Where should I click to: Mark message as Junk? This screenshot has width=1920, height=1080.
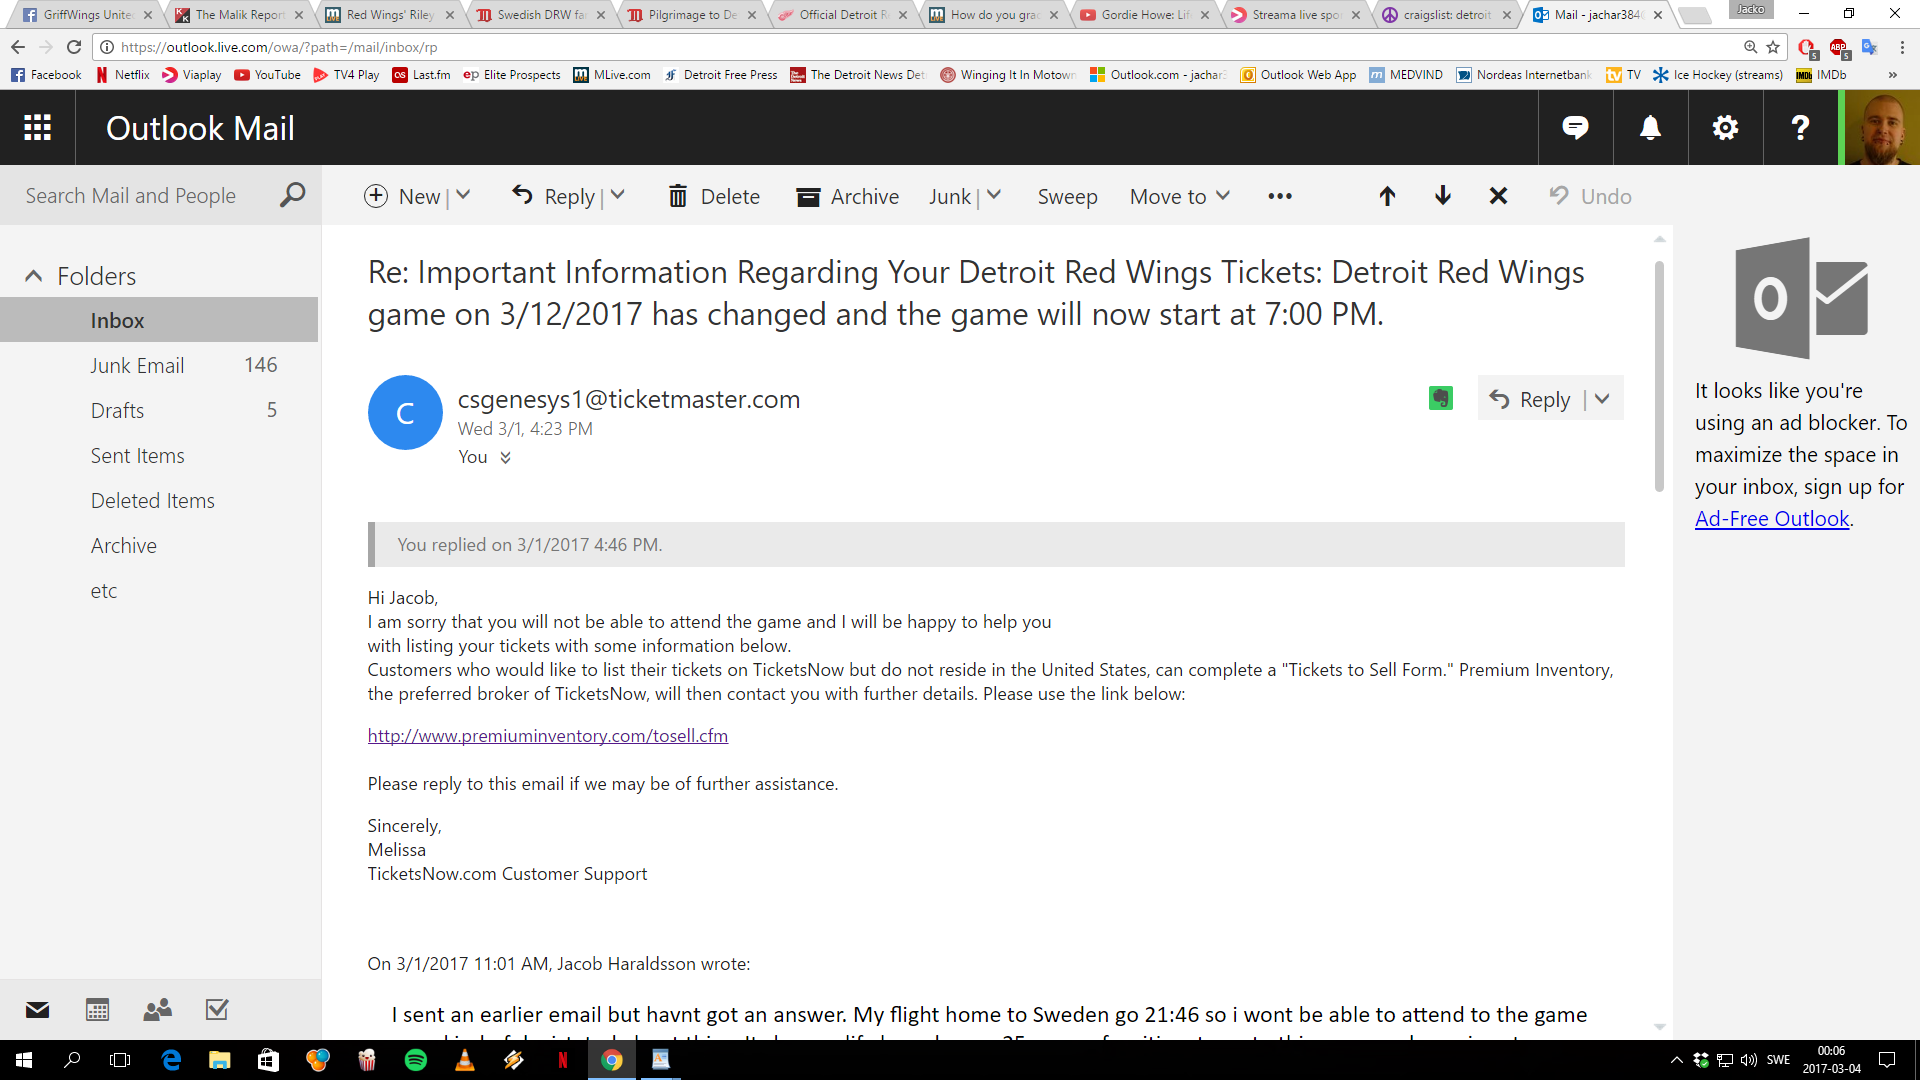949,196
